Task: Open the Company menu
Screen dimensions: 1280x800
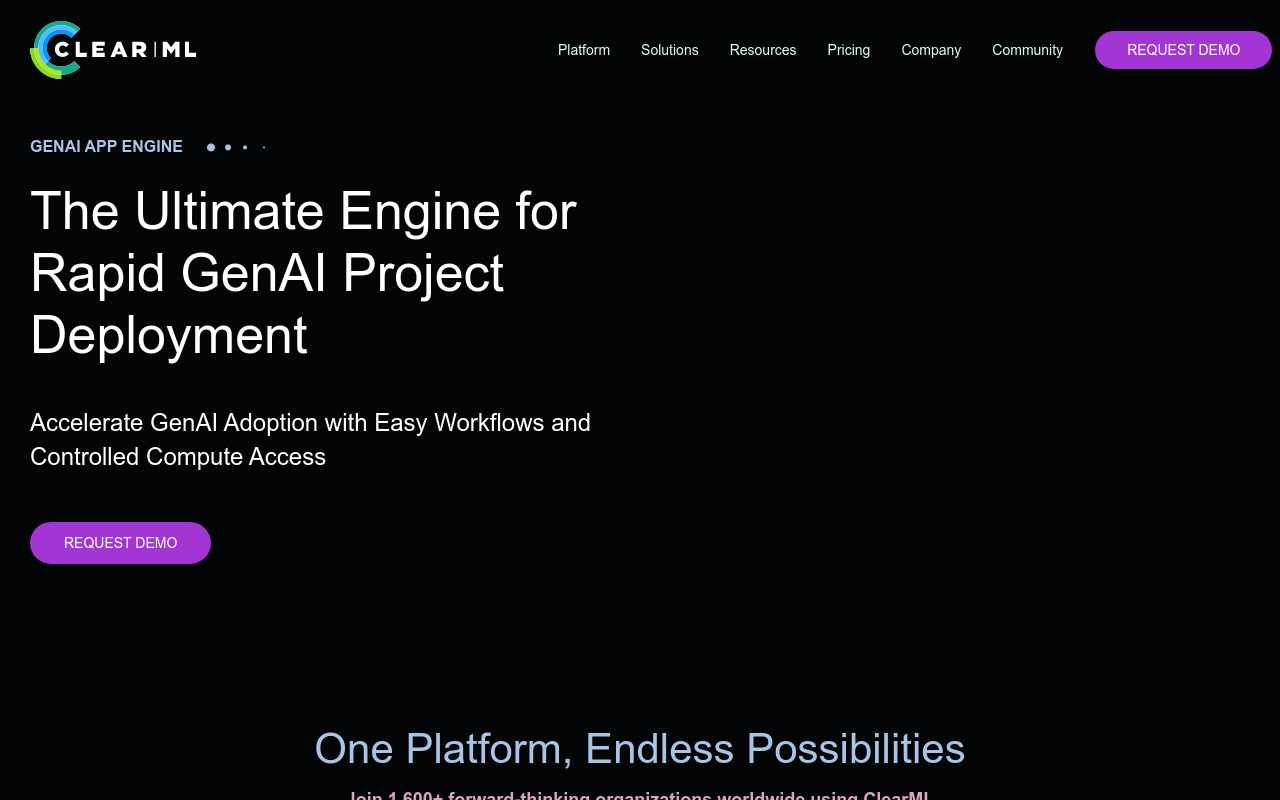Action: [x=931, y=50]
